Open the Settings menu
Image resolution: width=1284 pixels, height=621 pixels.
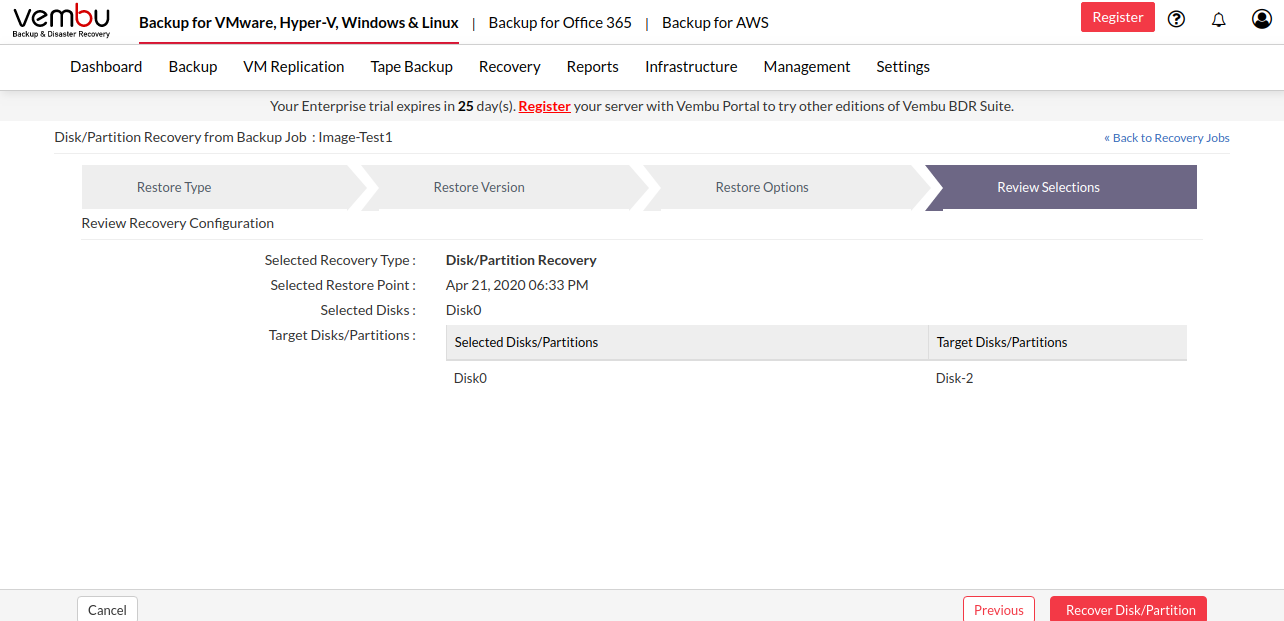point(903,67)
